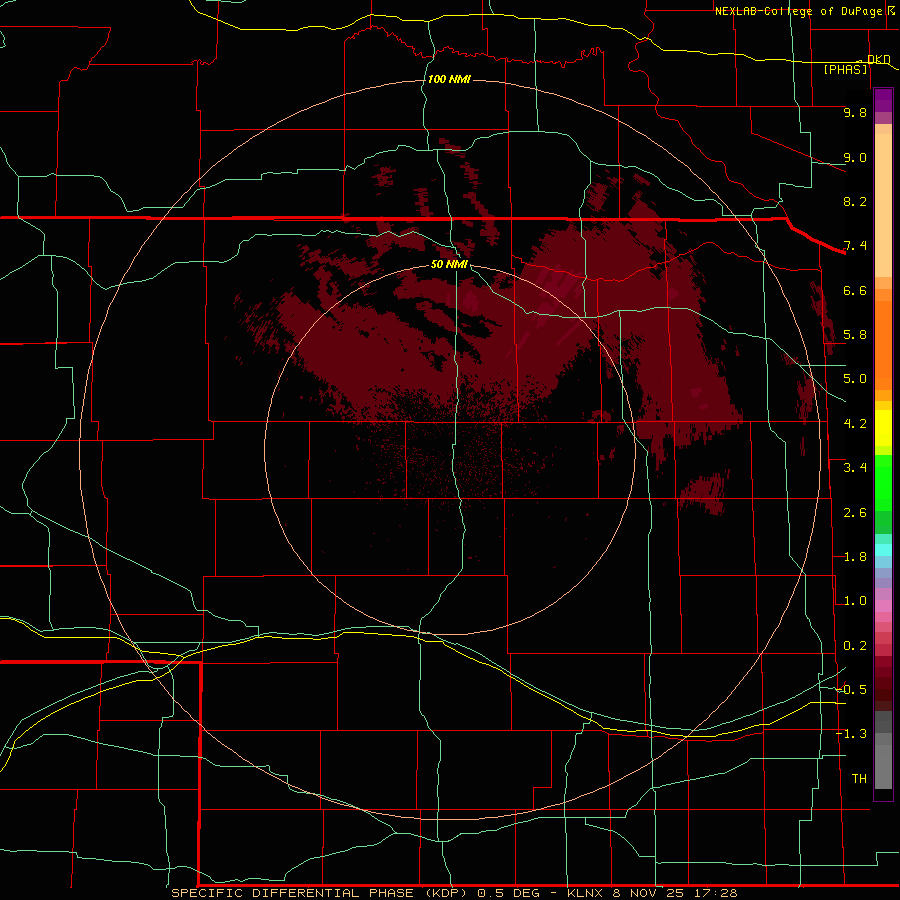Click the -1.3 legend value

pos(851,734)
